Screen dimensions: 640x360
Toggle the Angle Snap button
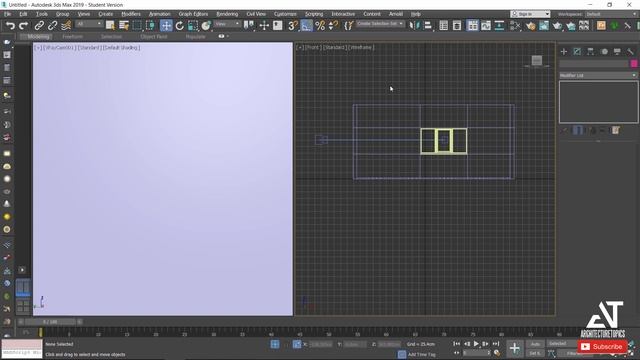[306, 26]
